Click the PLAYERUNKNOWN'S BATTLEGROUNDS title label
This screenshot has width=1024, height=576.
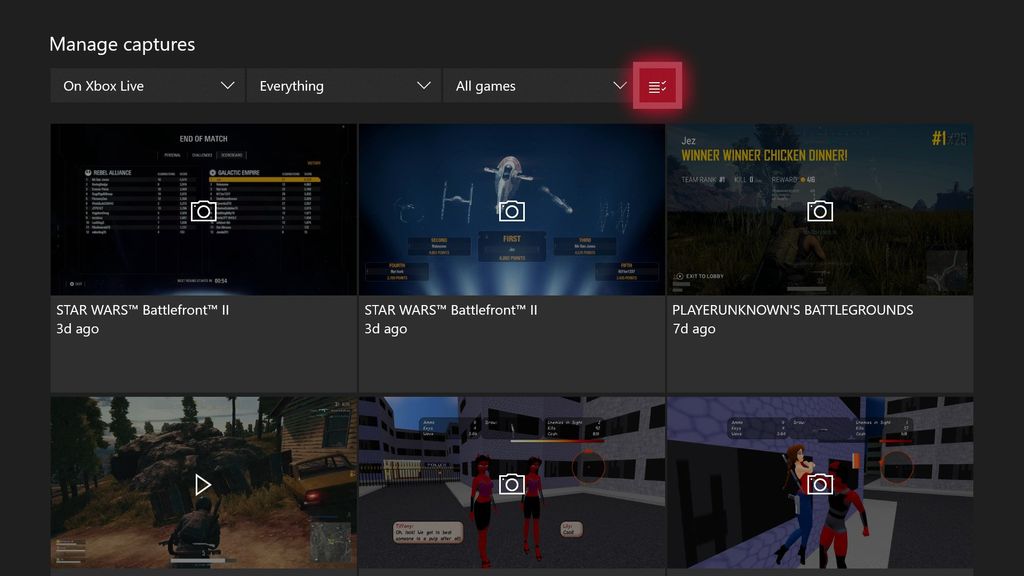click(793, 310)
